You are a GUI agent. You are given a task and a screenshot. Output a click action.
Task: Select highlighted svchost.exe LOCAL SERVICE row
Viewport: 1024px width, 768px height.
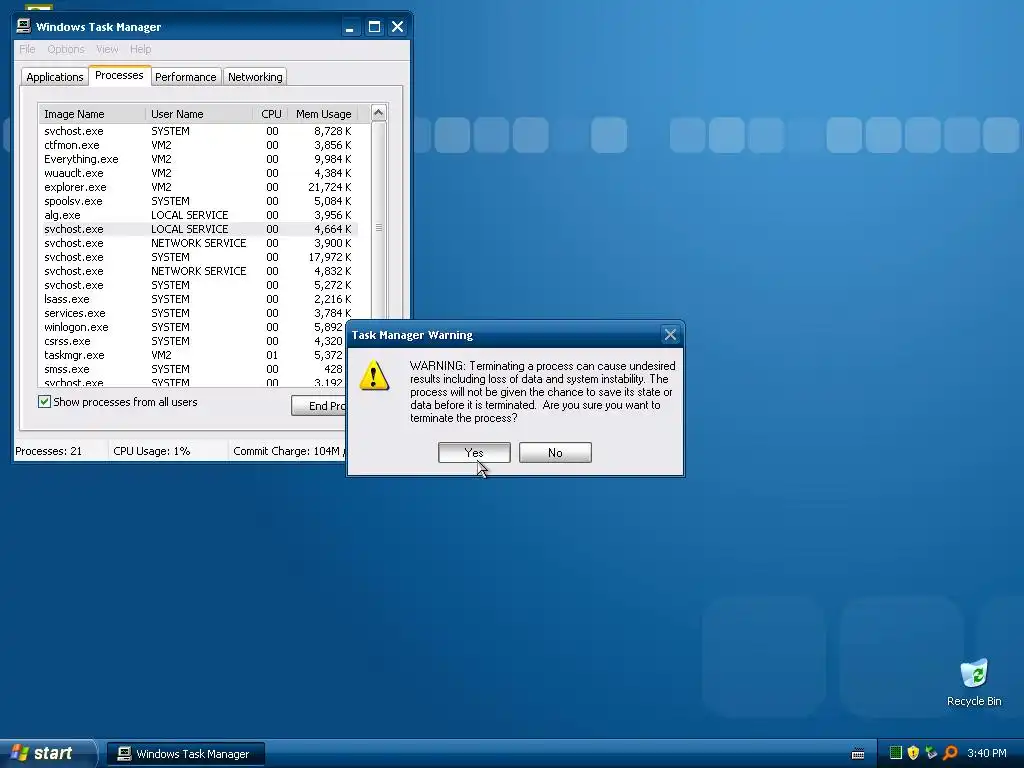198,229
